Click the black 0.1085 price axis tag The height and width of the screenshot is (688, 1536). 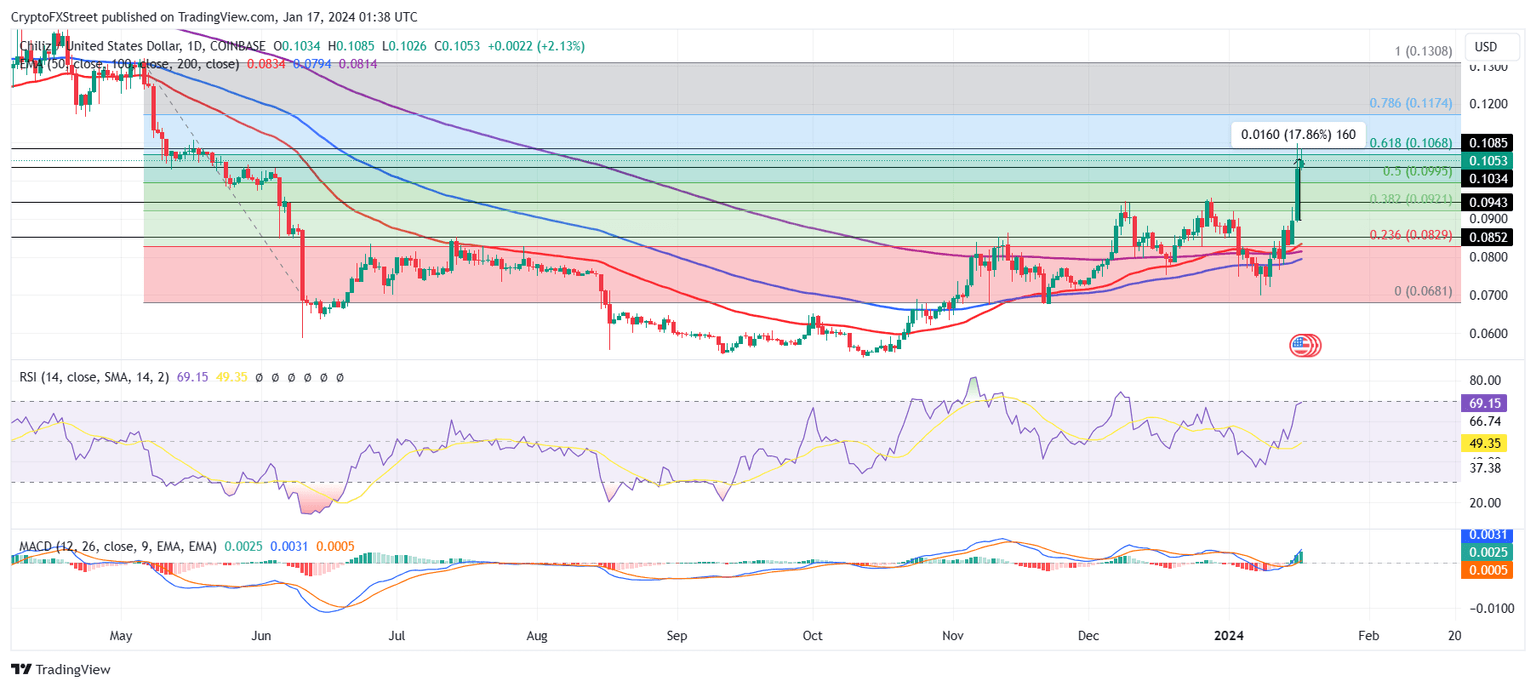coord(1485,143)
